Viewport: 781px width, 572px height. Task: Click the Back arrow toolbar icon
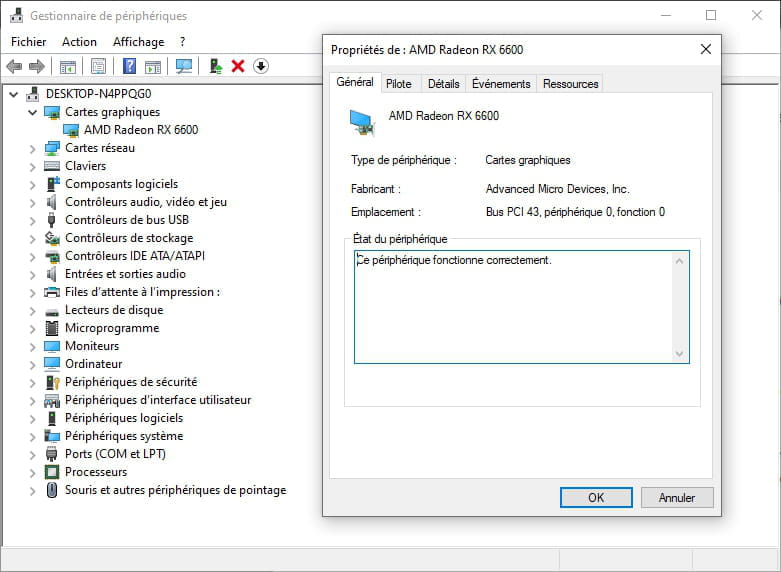(x=14, y=66)
